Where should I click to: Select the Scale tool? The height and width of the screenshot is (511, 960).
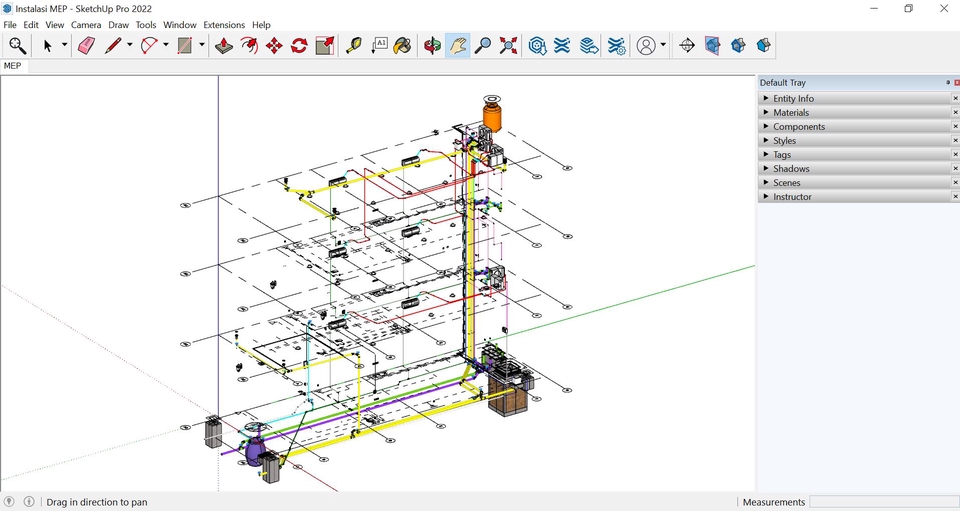tap(324, 45)
